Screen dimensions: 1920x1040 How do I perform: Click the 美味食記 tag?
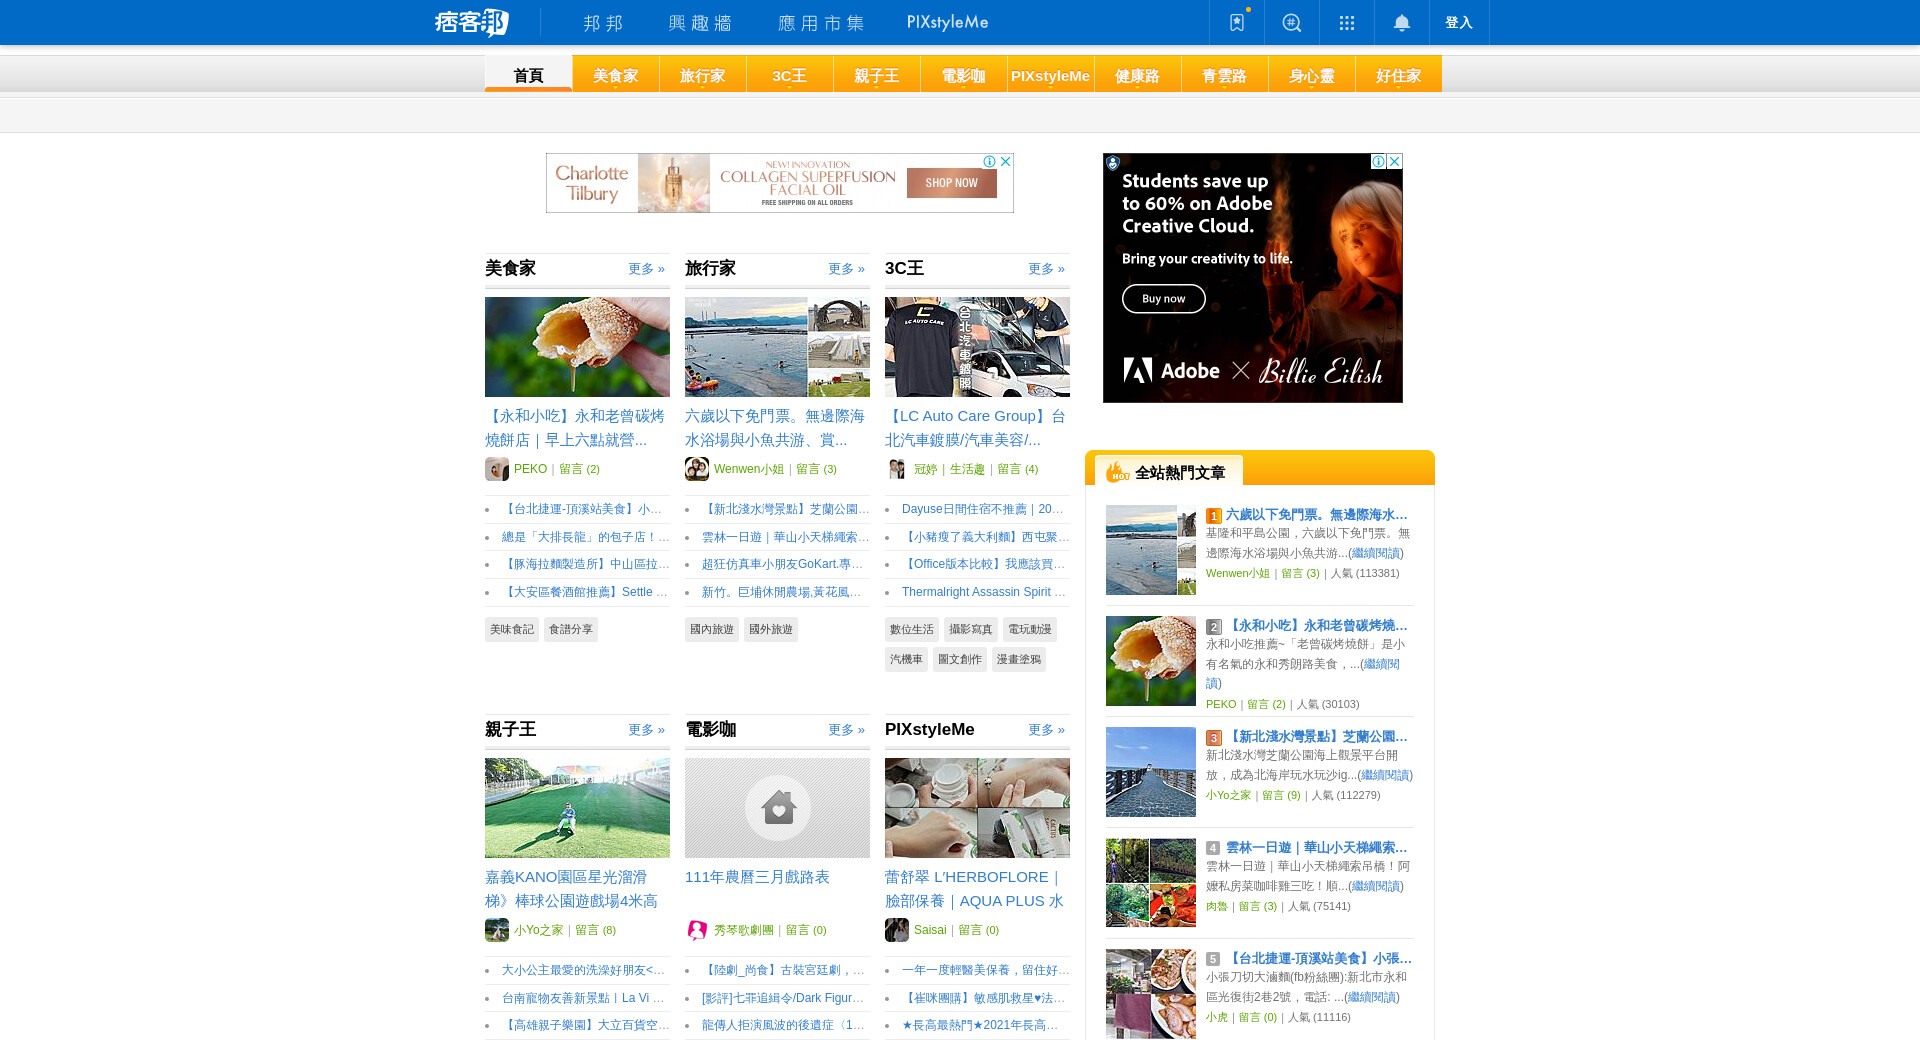point(512,629)
